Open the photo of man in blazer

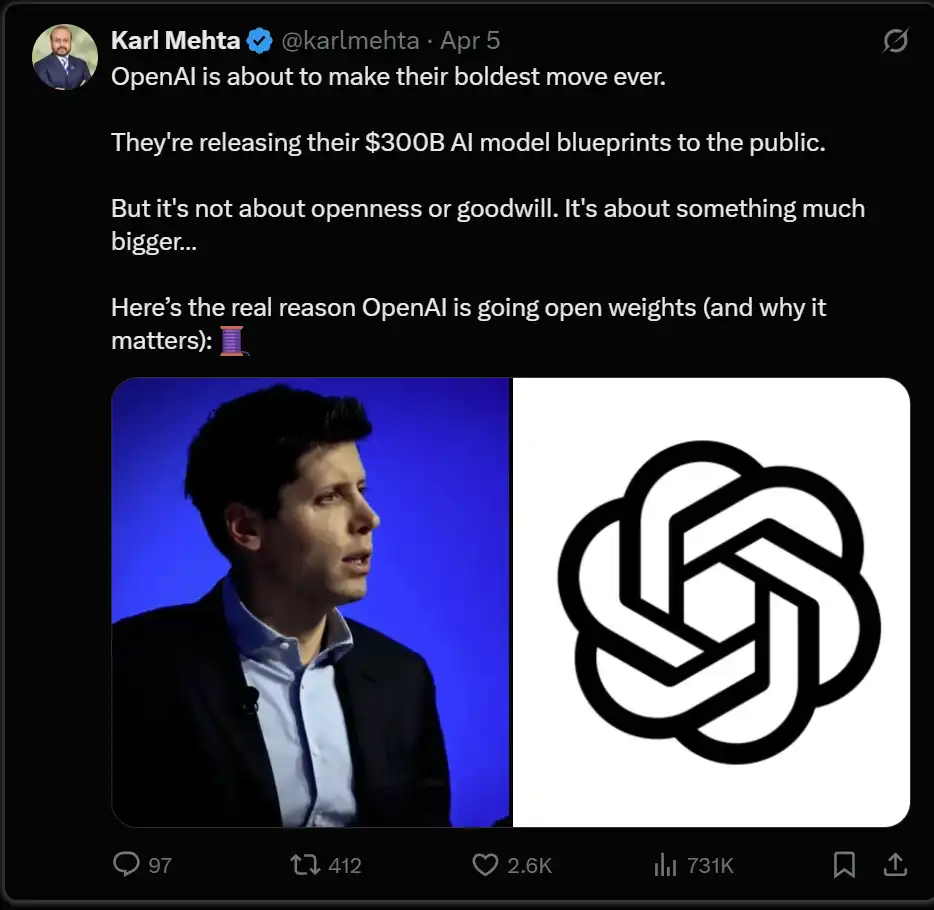tap(311, 602)
